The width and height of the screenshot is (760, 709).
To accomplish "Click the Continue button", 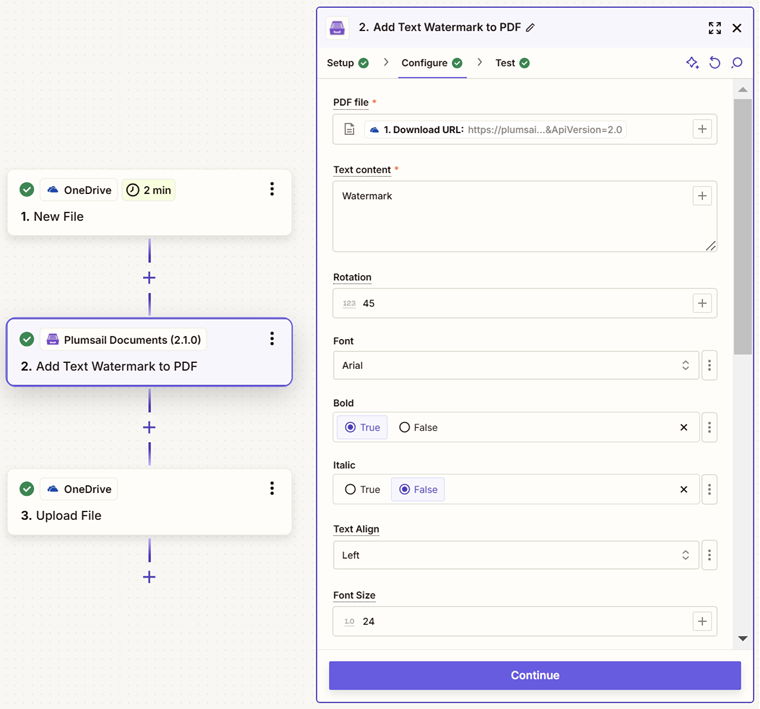I will [x=535, y=675].
